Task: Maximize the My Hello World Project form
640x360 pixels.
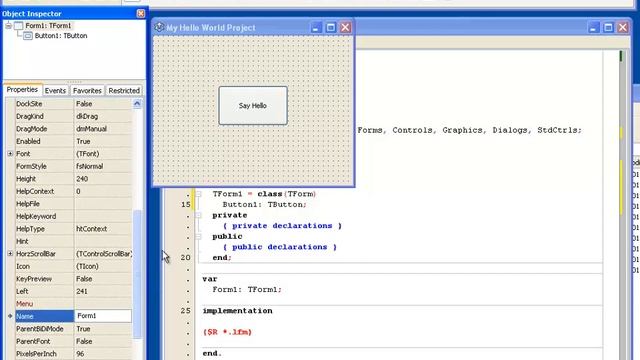Action: click(331, 27)
